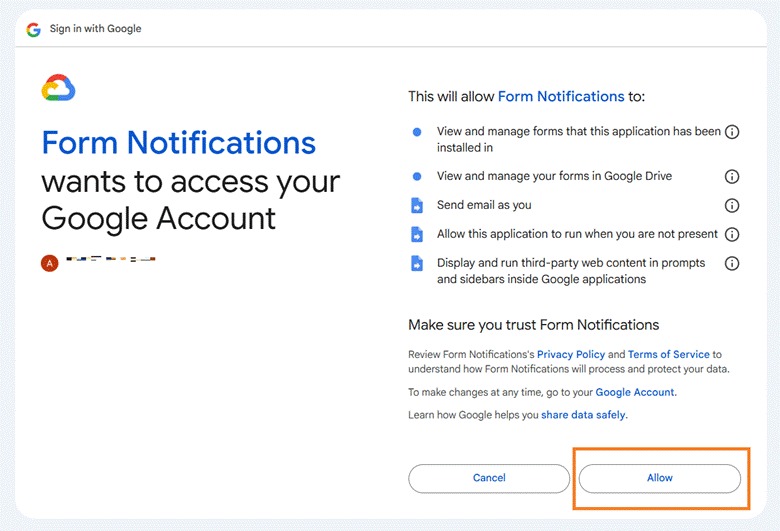Click 'View and manage your forms in Google Drive' text

coord(555,176)
